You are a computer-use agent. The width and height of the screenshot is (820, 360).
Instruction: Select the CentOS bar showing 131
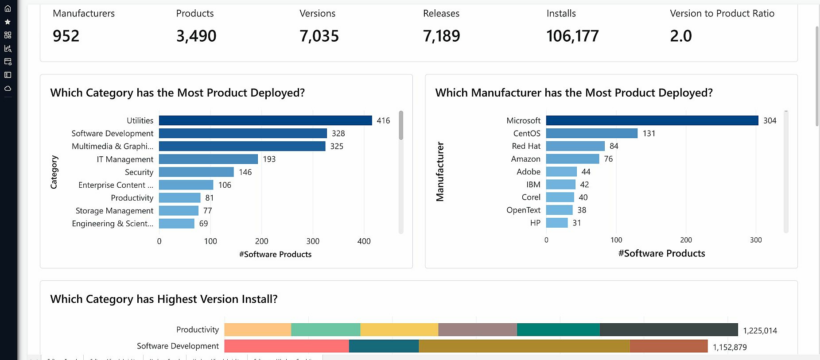click(x=592, y=133)
